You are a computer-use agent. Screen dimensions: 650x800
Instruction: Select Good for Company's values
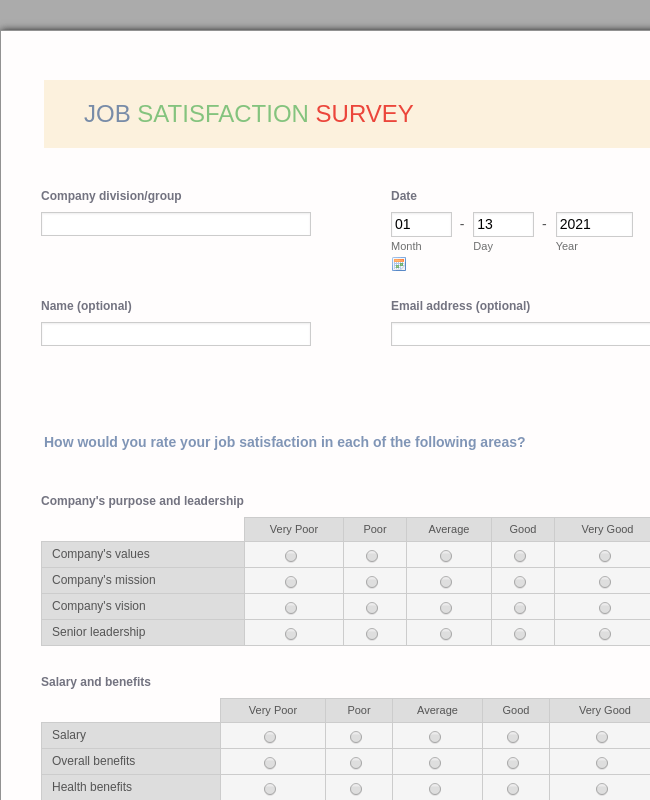coord(519,555)
